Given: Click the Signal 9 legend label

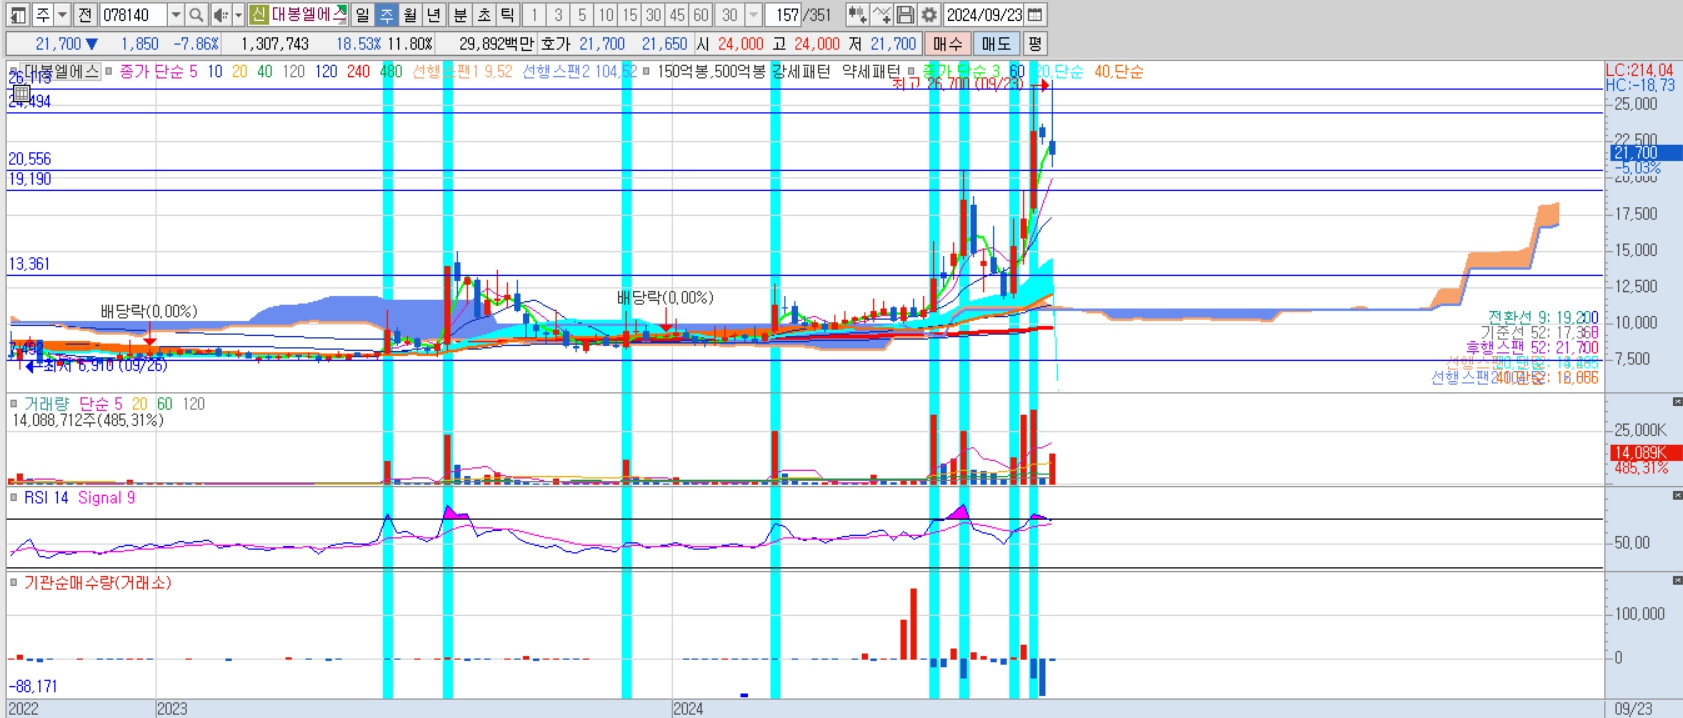Looking at the screenshot, I should [106, 498].
